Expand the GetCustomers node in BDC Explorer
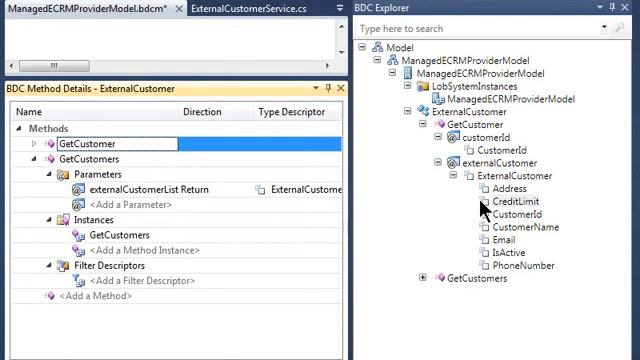 423,278
